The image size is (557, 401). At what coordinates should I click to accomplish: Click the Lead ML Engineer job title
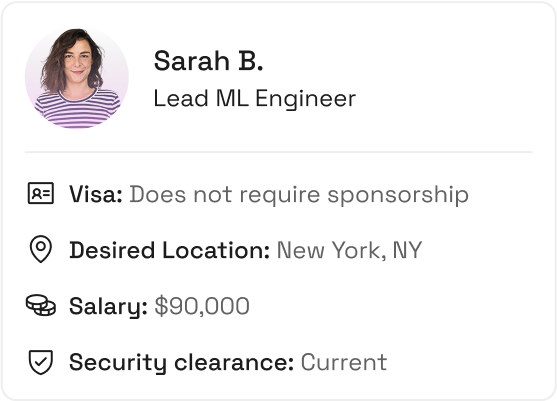pyautogui.click(x=254, y=98)
